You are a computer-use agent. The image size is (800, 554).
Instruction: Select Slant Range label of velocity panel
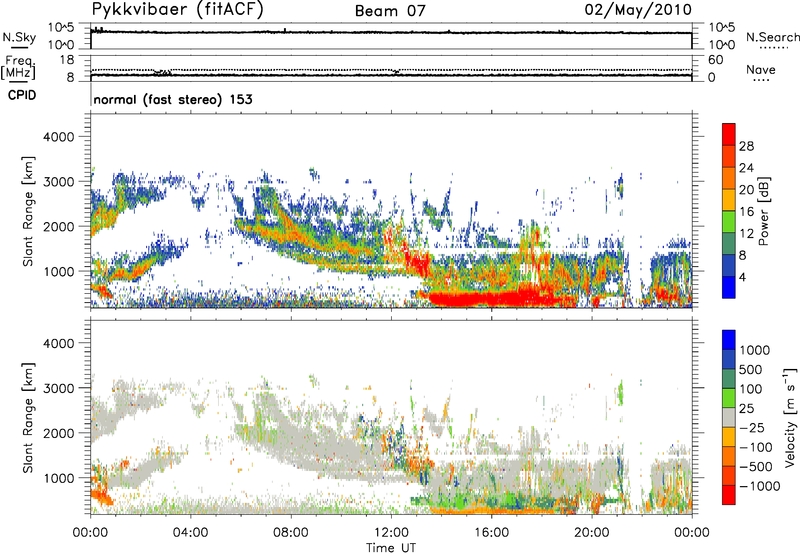point(28,418)
